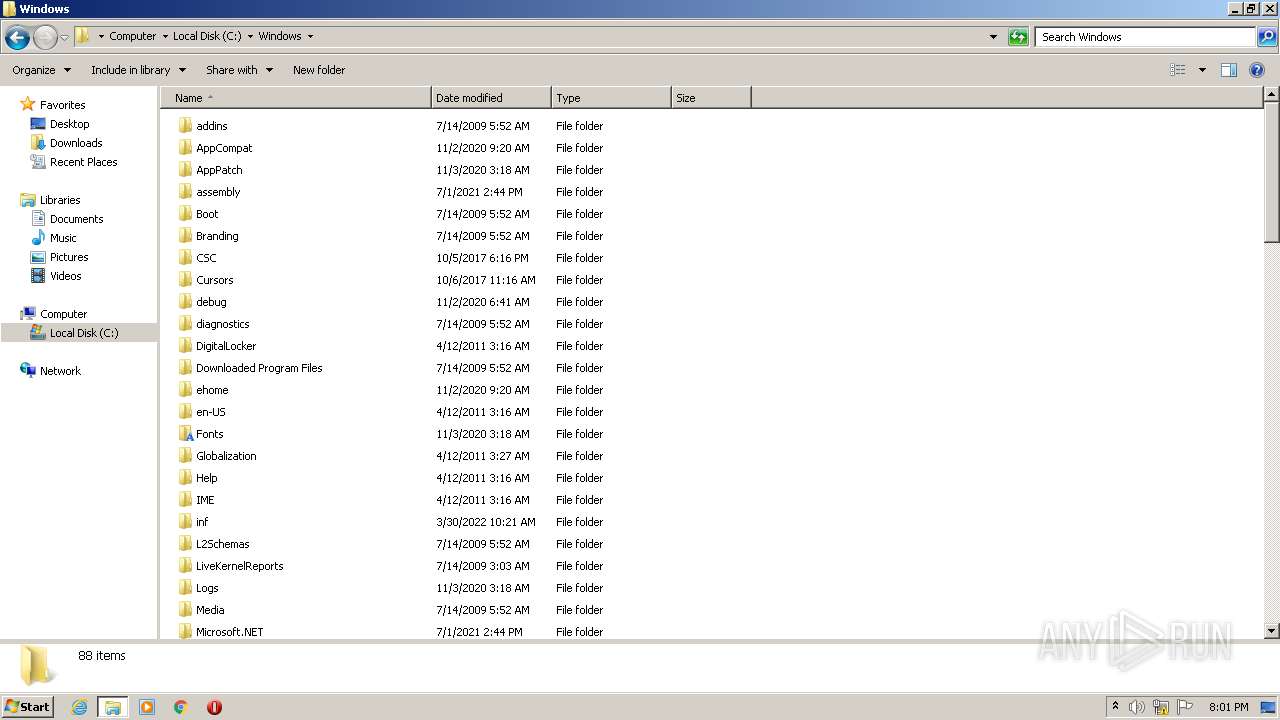Click the Change your view icon

pos(1178,70)
